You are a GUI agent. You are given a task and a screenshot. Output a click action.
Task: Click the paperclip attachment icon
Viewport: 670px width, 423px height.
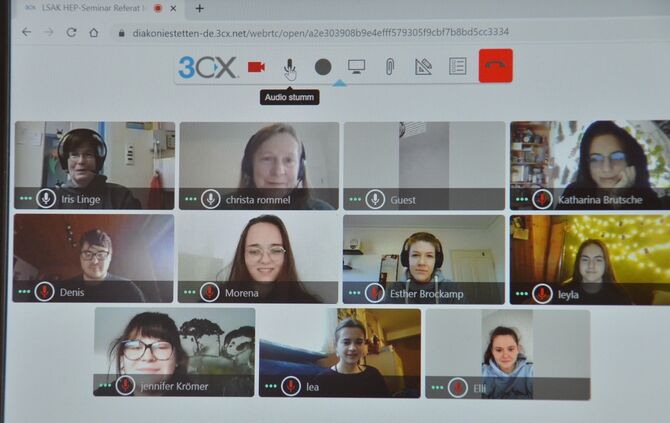pyautogui.click(x=389, y=67)
